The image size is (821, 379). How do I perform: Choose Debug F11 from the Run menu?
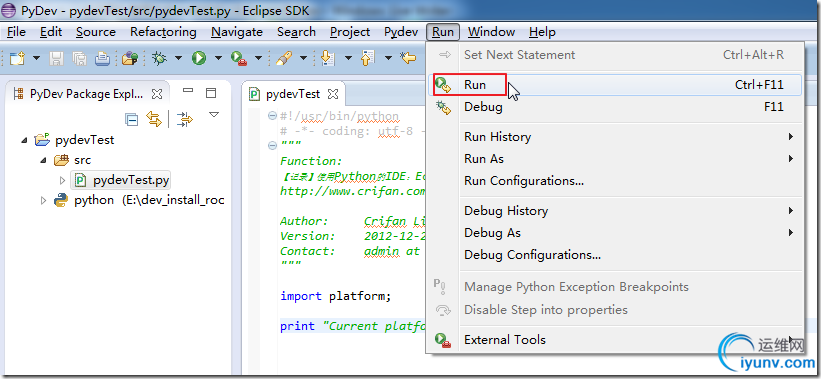[x=615, y=107]
